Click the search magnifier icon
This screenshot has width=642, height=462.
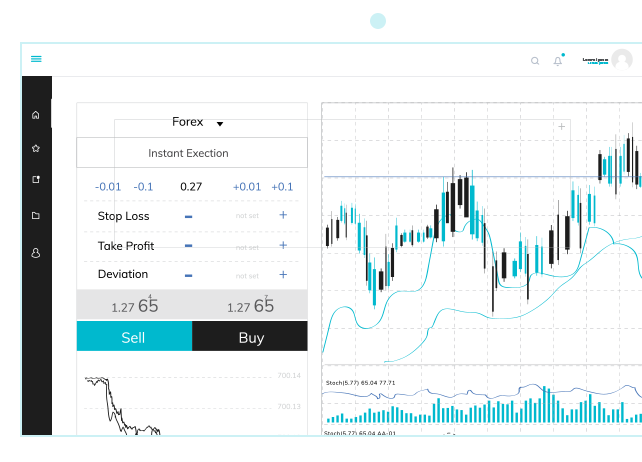535,61
